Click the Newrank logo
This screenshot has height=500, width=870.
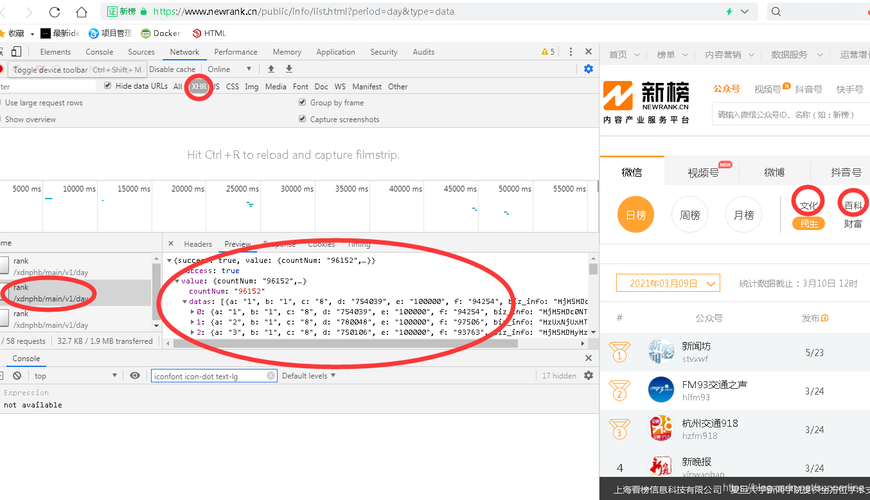pyautogui.click(x=646, y=102)
